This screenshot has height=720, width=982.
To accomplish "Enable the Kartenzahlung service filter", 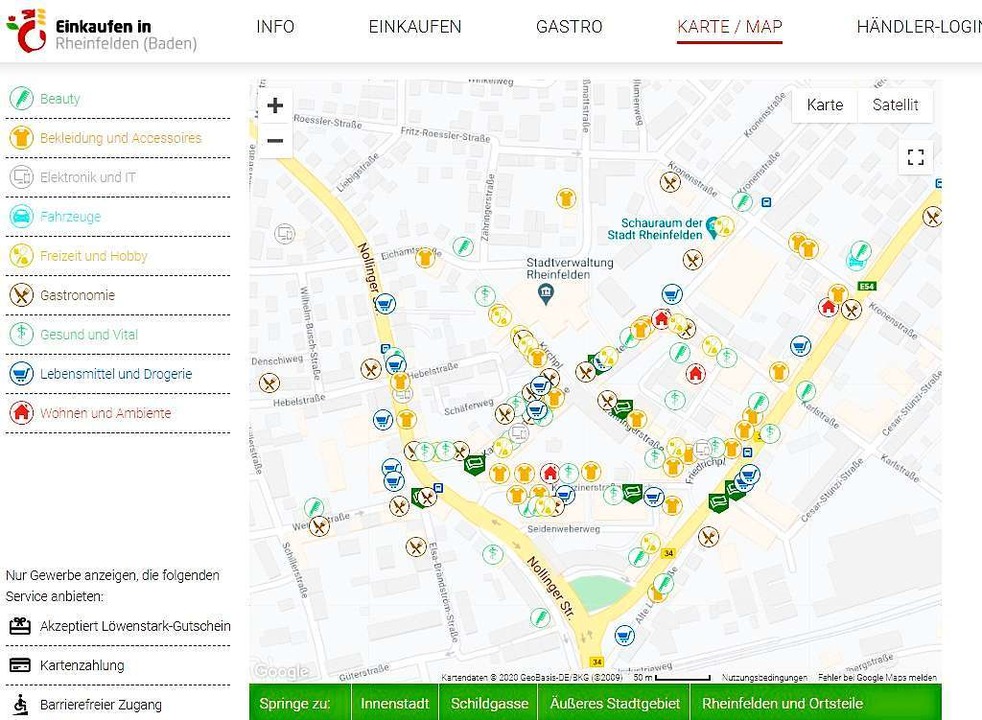I will click(x=82, y=665).
